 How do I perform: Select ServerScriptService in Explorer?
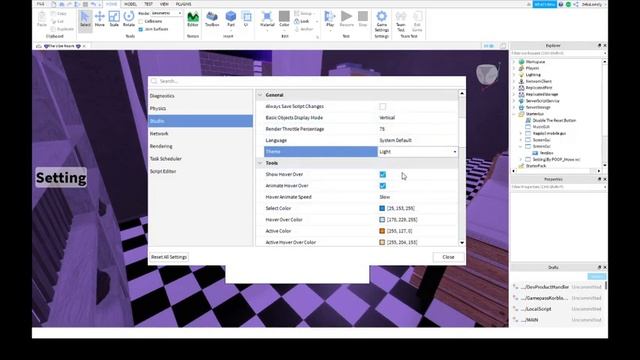point(542,101)
